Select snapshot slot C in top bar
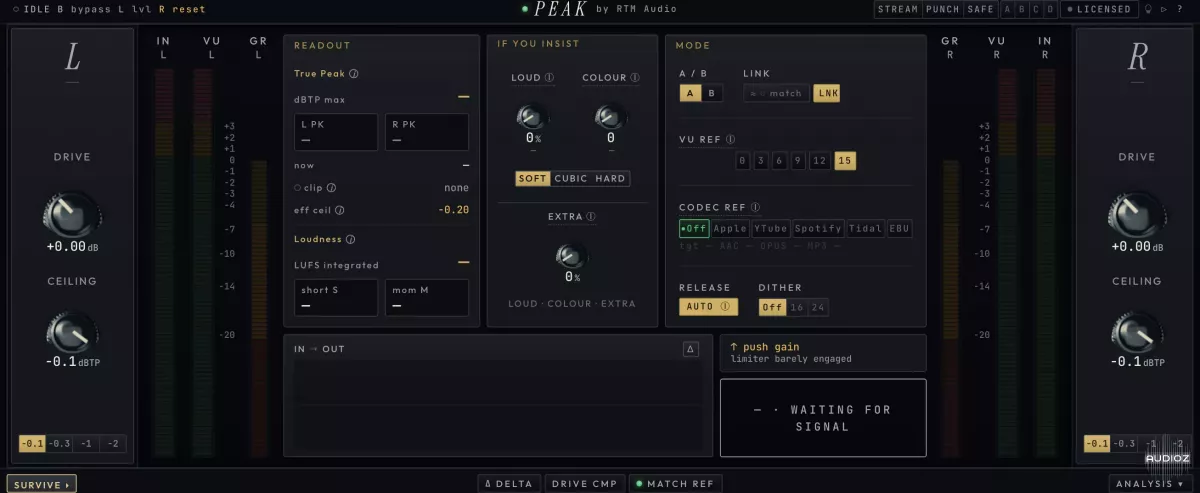The height and width of the screenshot is (493, 1200). [x=1035, y=9]
